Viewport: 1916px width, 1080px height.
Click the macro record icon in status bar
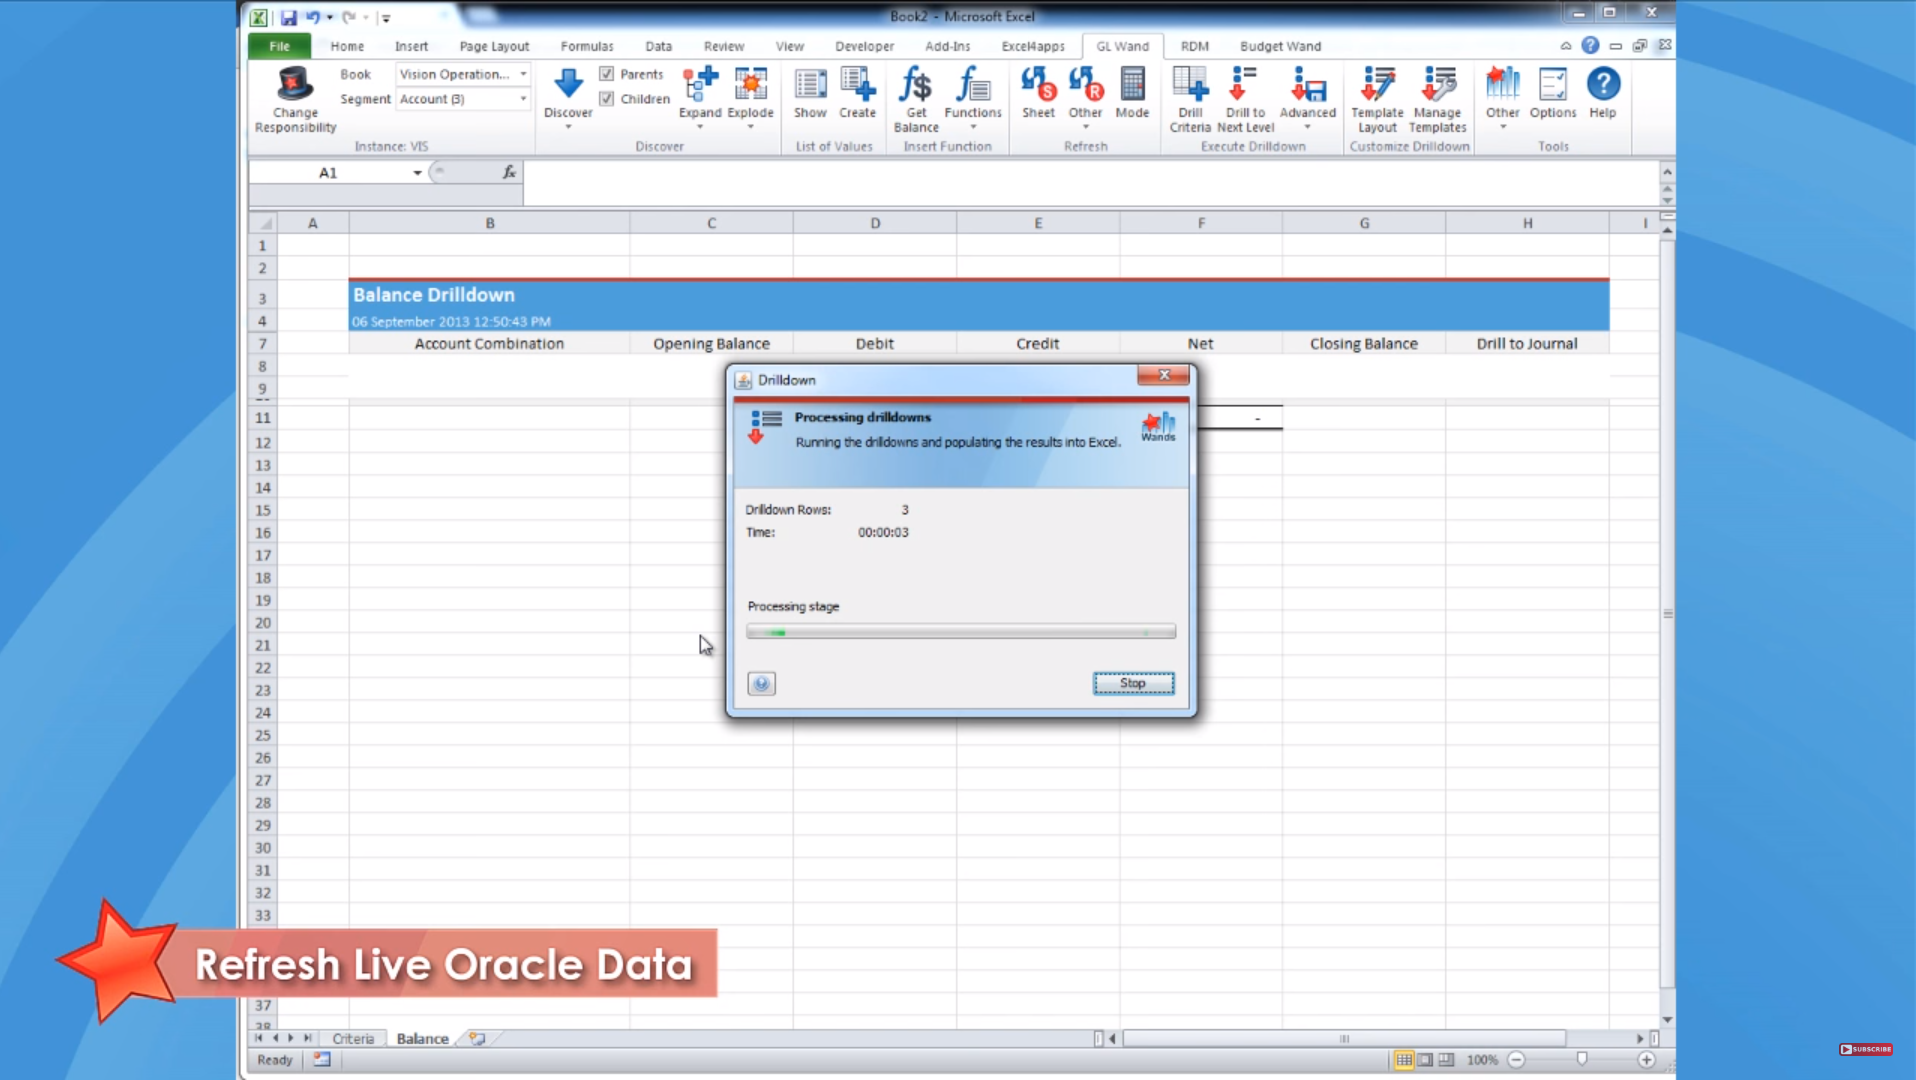pos(321,1060)
